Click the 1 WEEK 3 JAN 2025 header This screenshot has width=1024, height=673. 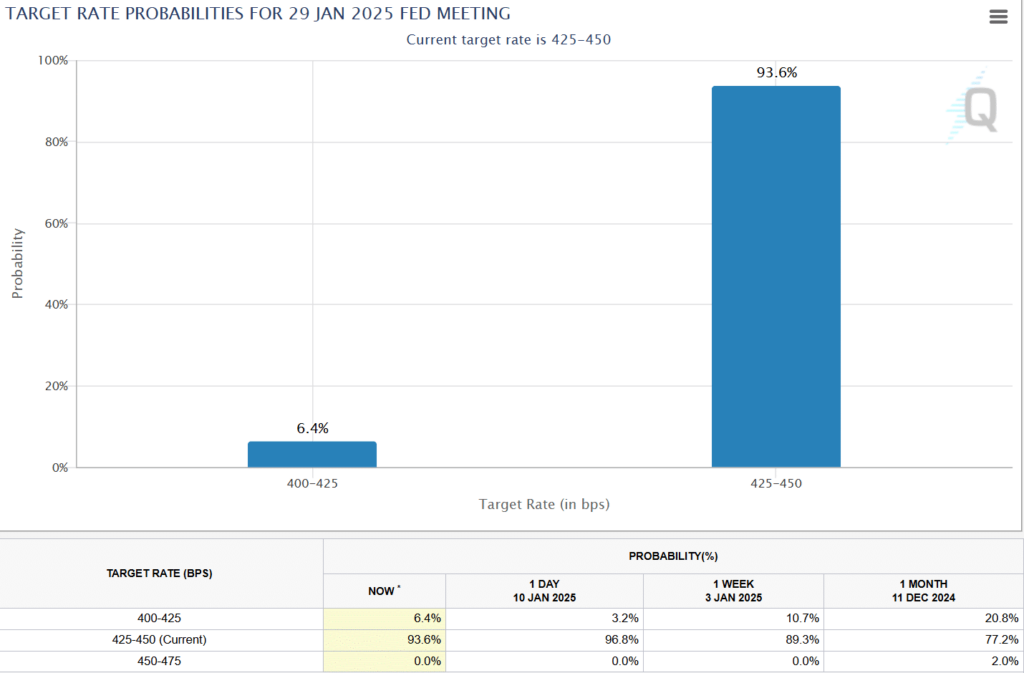pos(733,589)
